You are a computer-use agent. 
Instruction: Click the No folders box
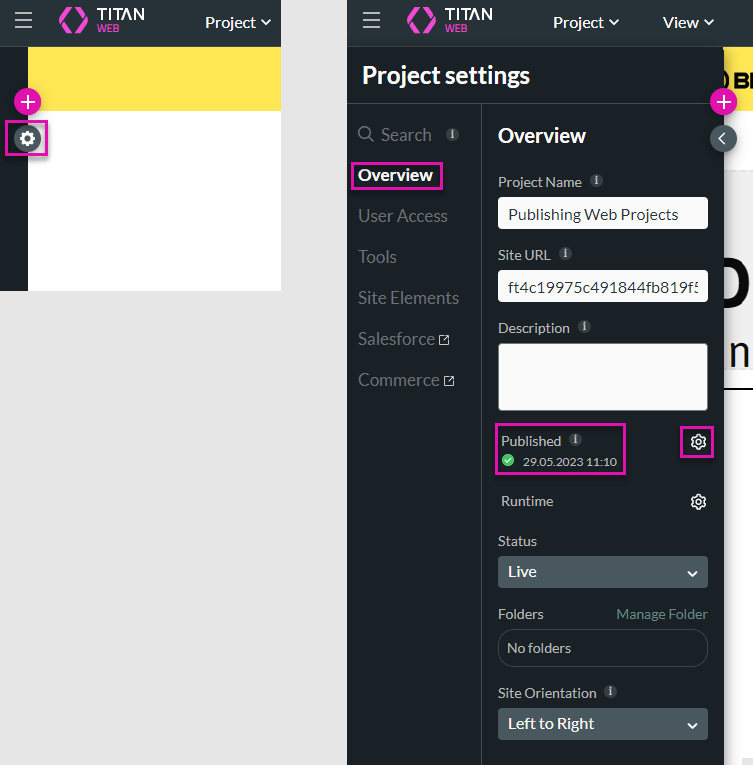click(x=603, y=648)
